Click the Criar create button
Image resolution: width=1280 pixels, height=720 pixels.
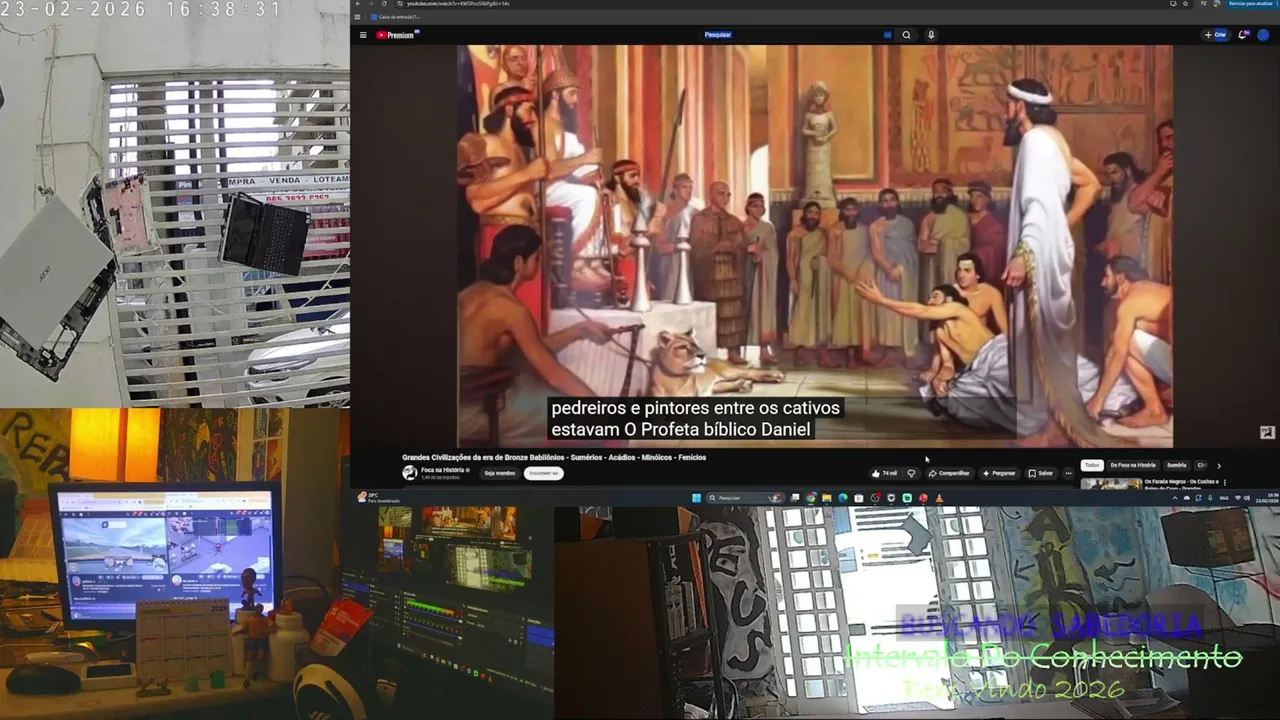(1216, 35)
